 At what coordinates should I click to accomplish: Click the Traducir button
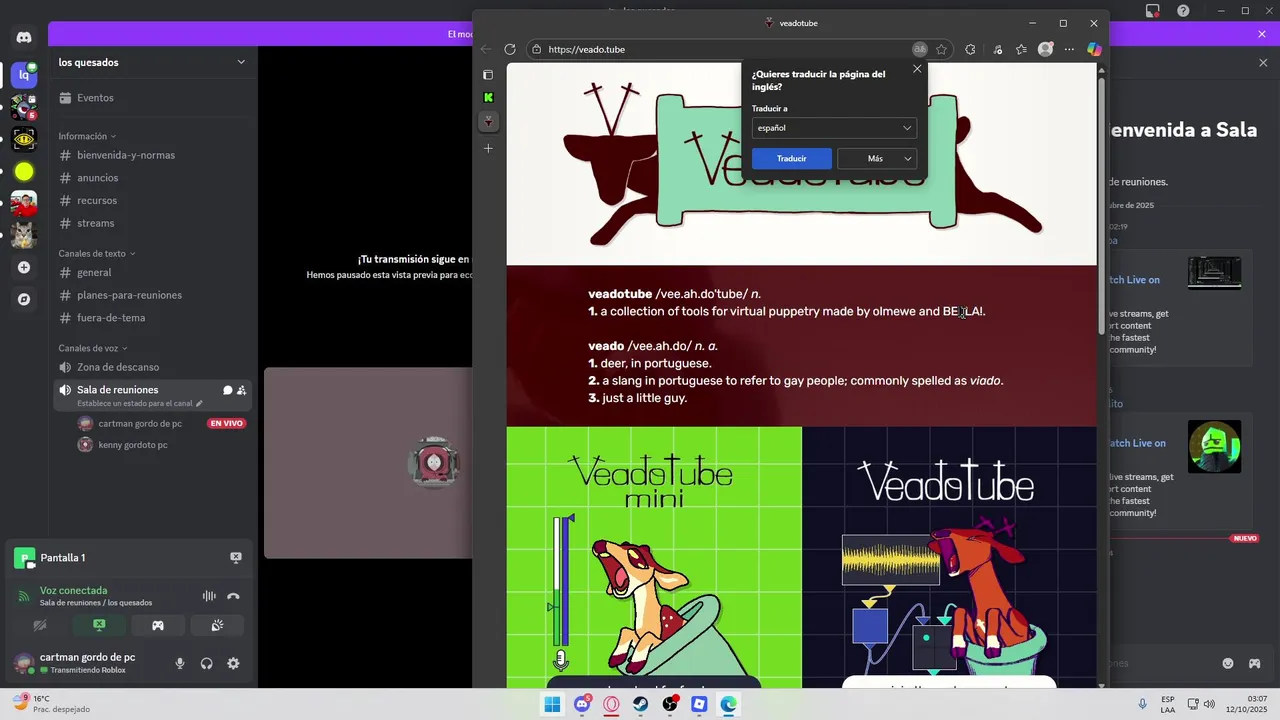point(791,158)
